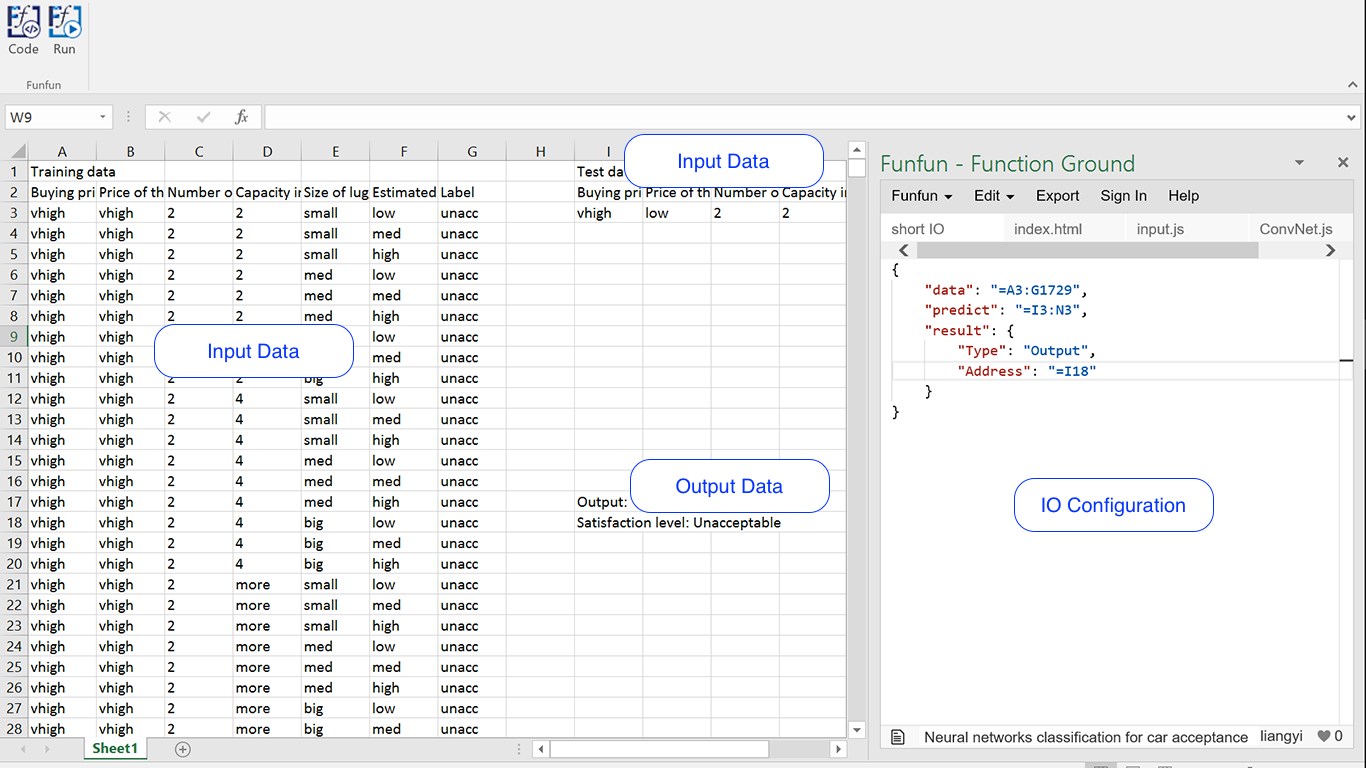The height and width of the screenshot is (768, 1366).
Task: Click the Sign In link
Action: coord(1123,196)
